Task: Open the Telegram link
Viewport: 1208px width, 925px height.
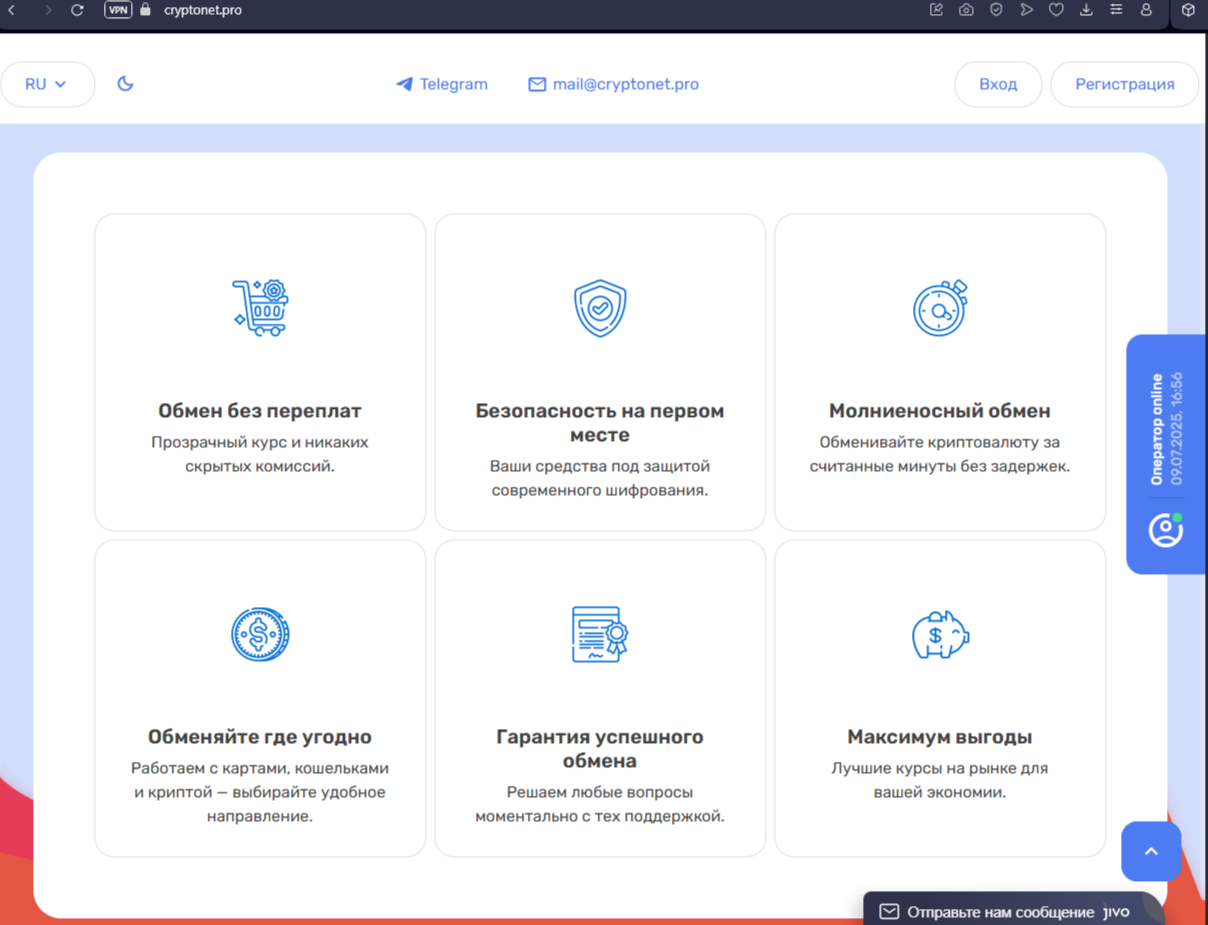Action: coord(442,84)
